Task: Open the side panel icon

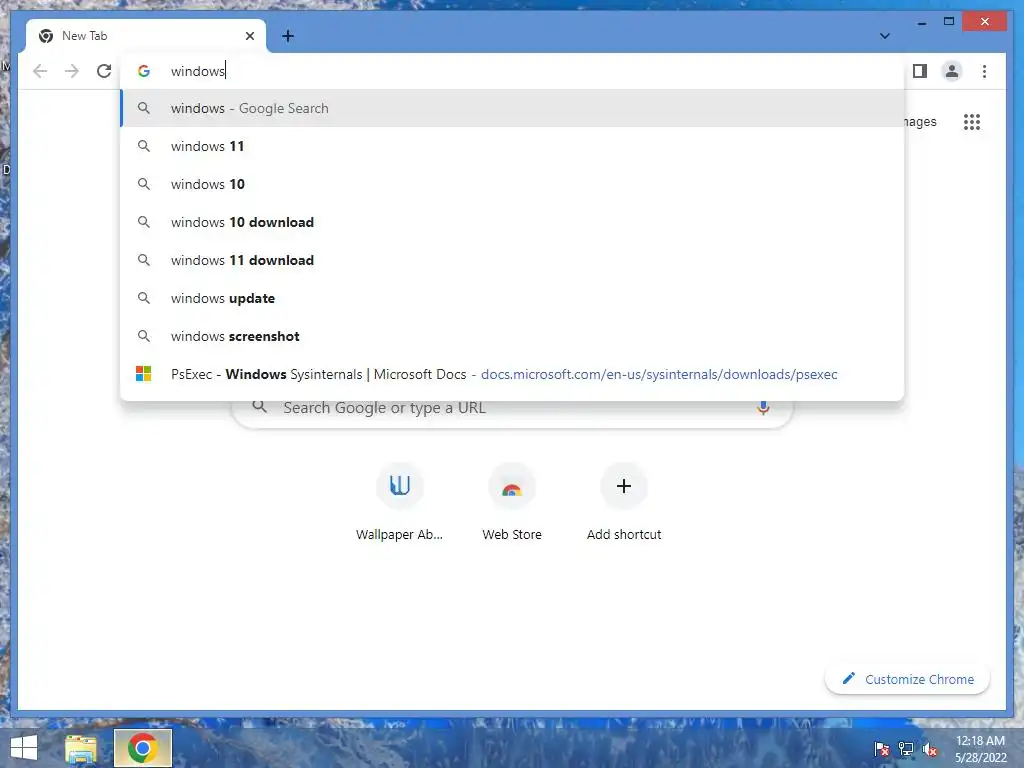Action: [920, 71]
